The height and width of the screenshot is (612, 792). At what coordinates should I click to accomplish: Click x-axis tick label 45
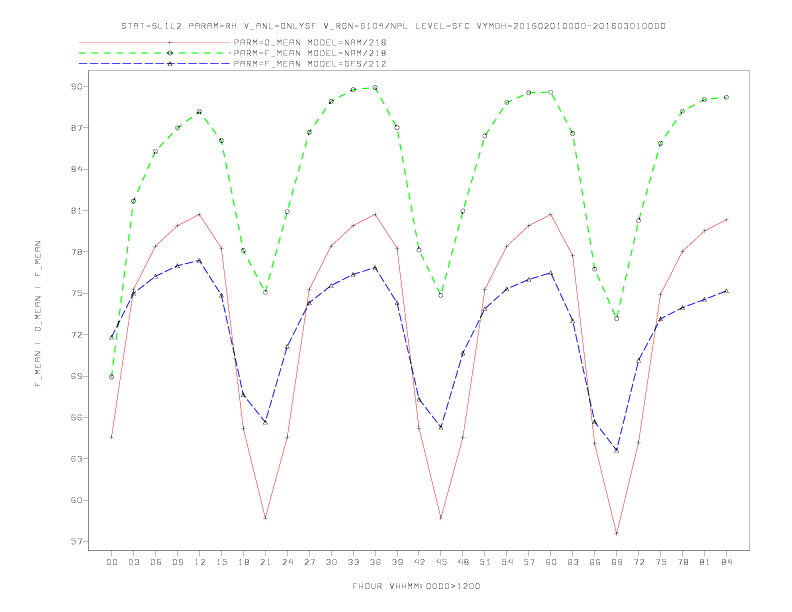click(x=441, y=562)
